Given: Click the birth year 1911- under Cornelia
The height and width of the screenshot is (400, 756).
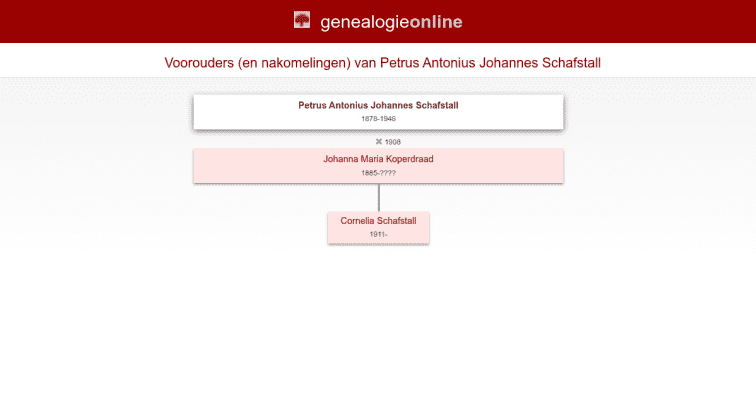Looking at the screenshot, I should 378,234.
